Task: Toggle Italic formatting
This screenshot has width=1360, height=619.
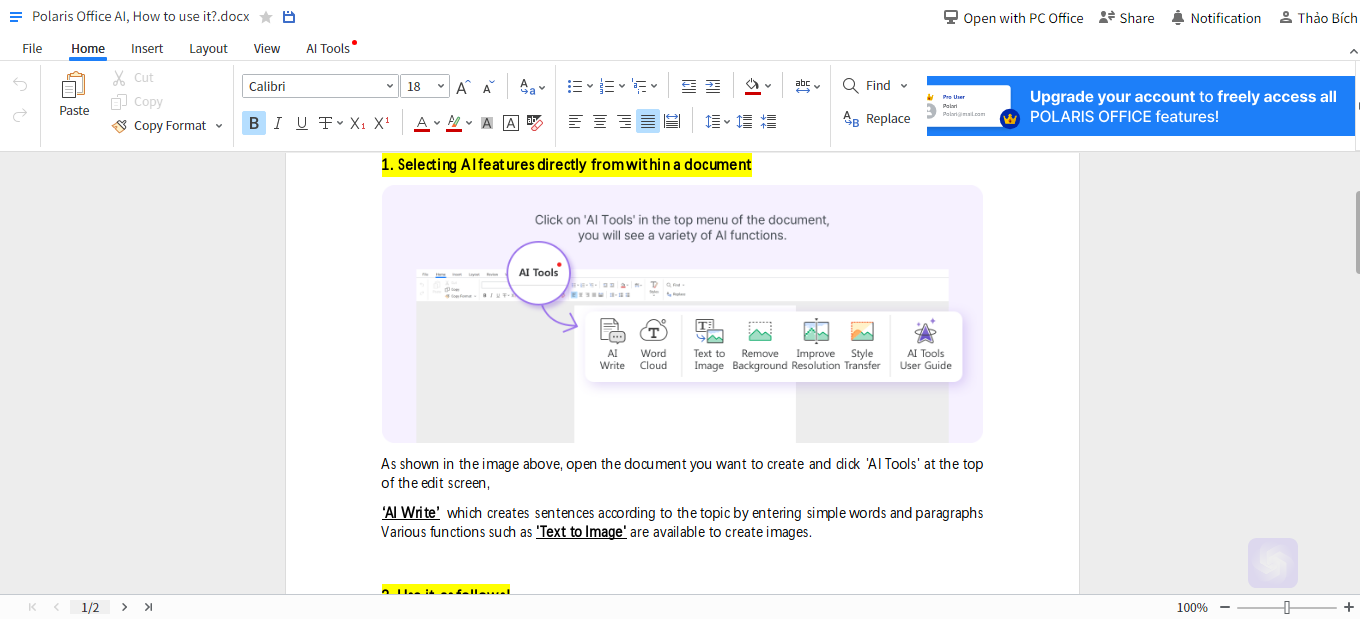Action: [277, 123]
